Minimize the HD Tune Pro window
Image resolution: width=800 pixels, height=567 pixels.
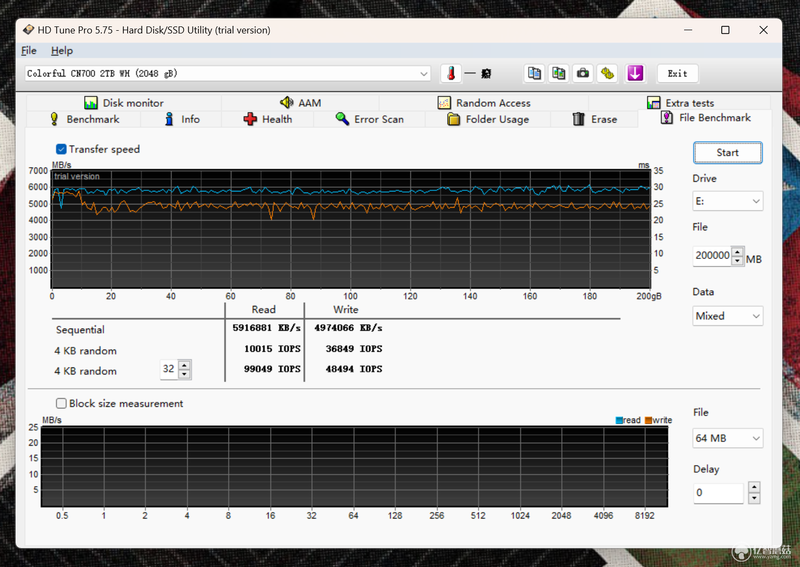click(688, 30)
